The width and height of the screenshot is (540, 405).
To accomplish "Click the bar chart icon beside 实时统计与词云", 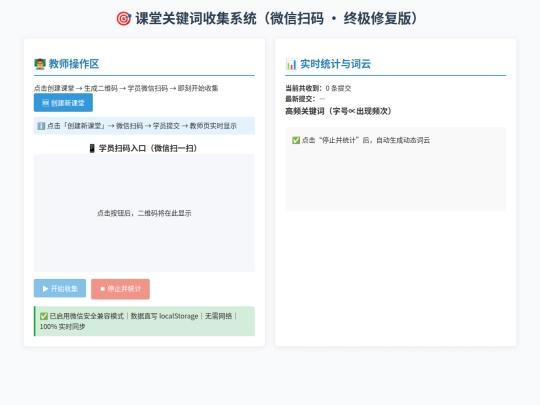I will pyautogui.click(x=291, y=64).
